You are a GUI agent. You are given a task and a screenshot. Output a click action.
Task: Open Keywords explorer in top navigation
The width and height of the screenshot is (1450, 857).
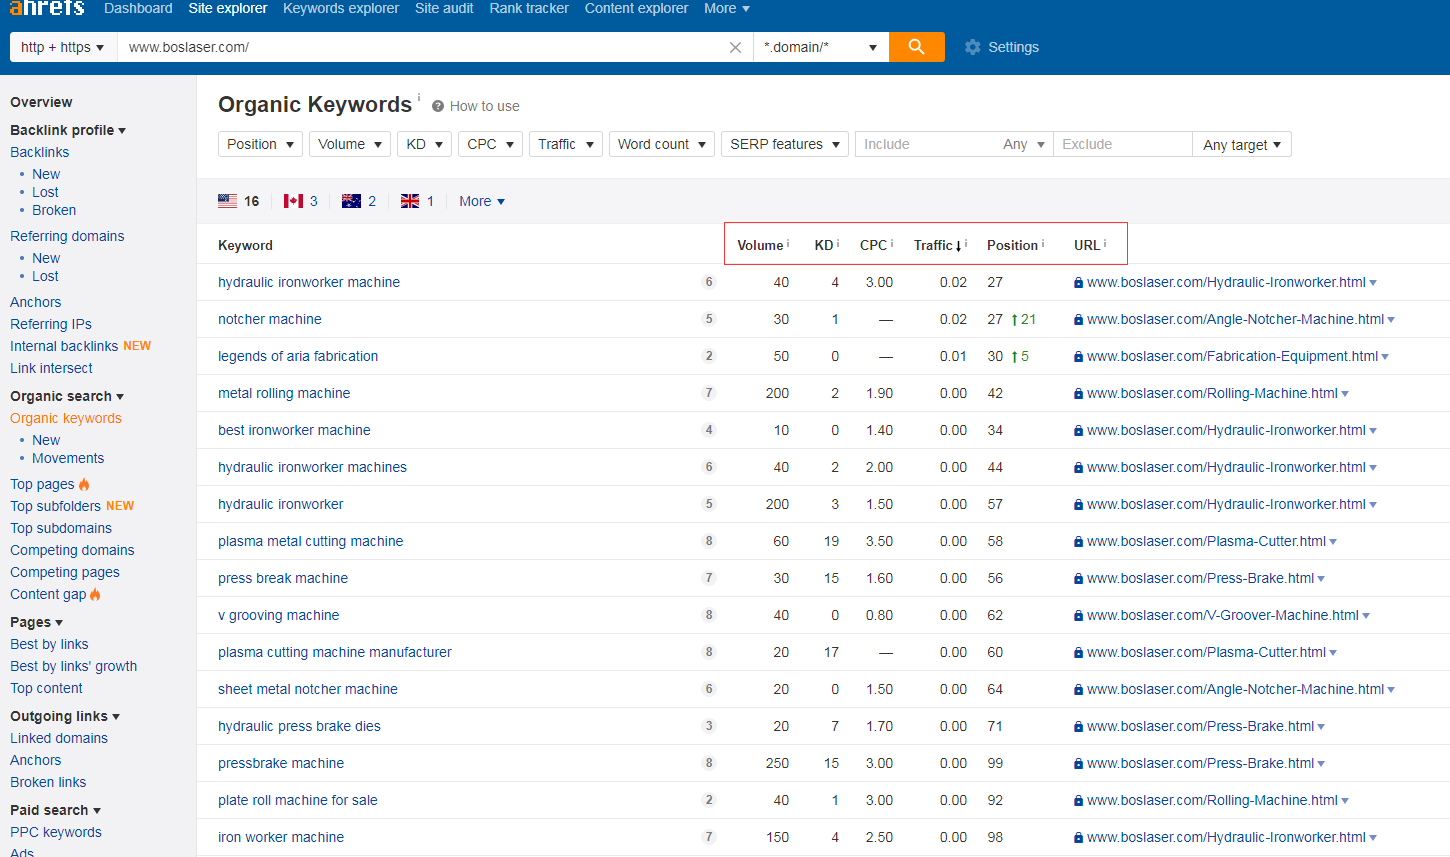coord(341,8)
